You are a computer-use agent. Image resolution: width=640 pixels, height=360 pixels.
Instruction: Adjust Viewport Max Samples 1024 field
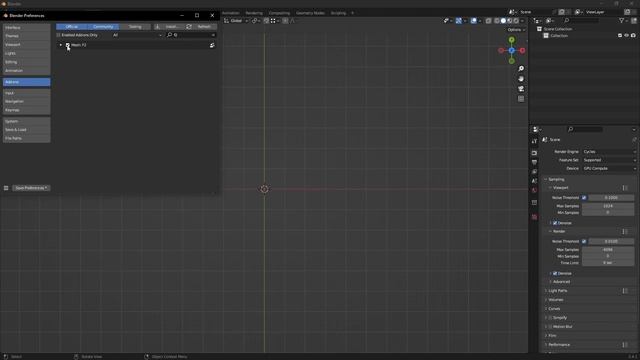tap(608, 206)
